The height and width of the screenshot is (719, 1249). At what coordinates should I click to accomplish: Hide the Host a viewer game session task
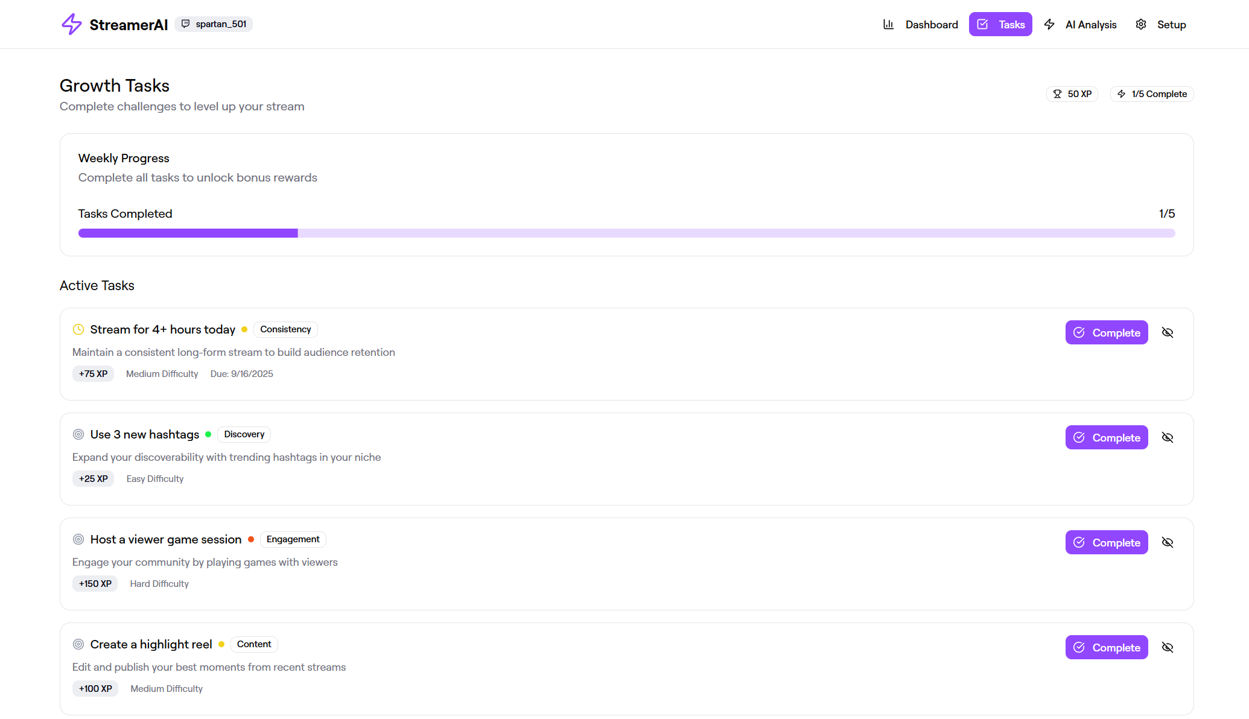(x=1167, y=542)
